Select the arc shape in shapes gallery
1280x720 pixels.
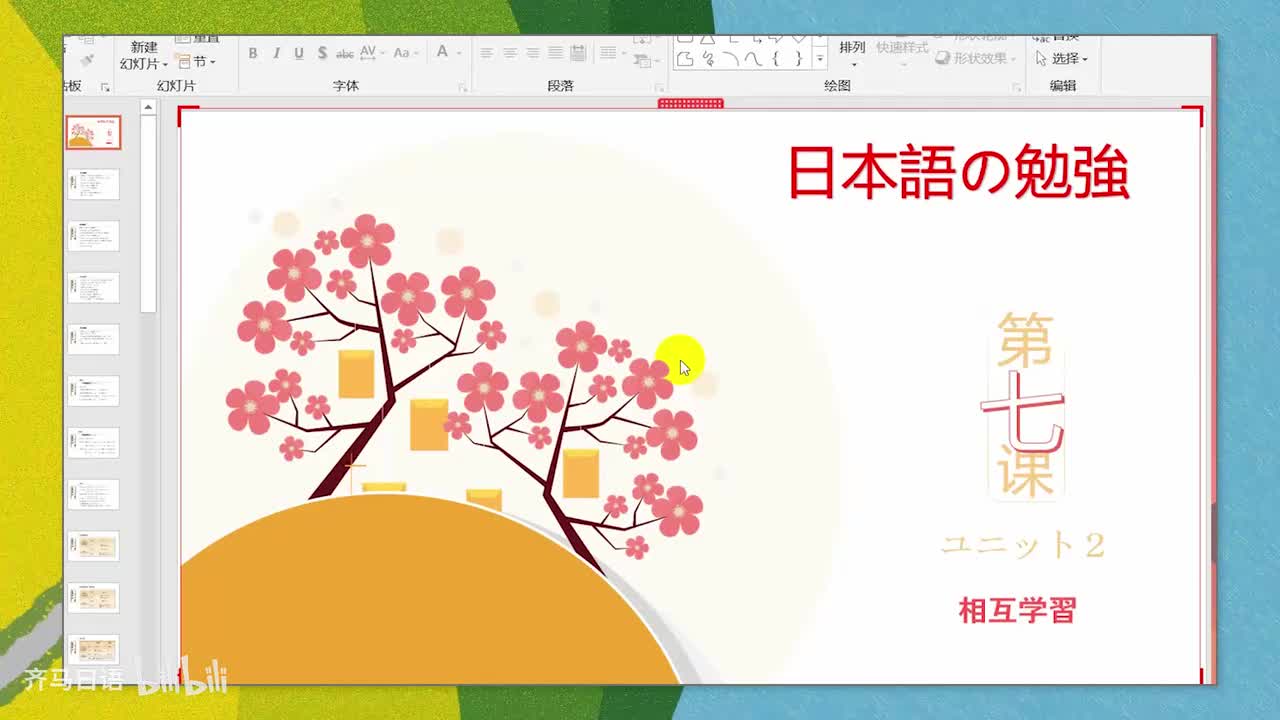[x=731, y=59]
